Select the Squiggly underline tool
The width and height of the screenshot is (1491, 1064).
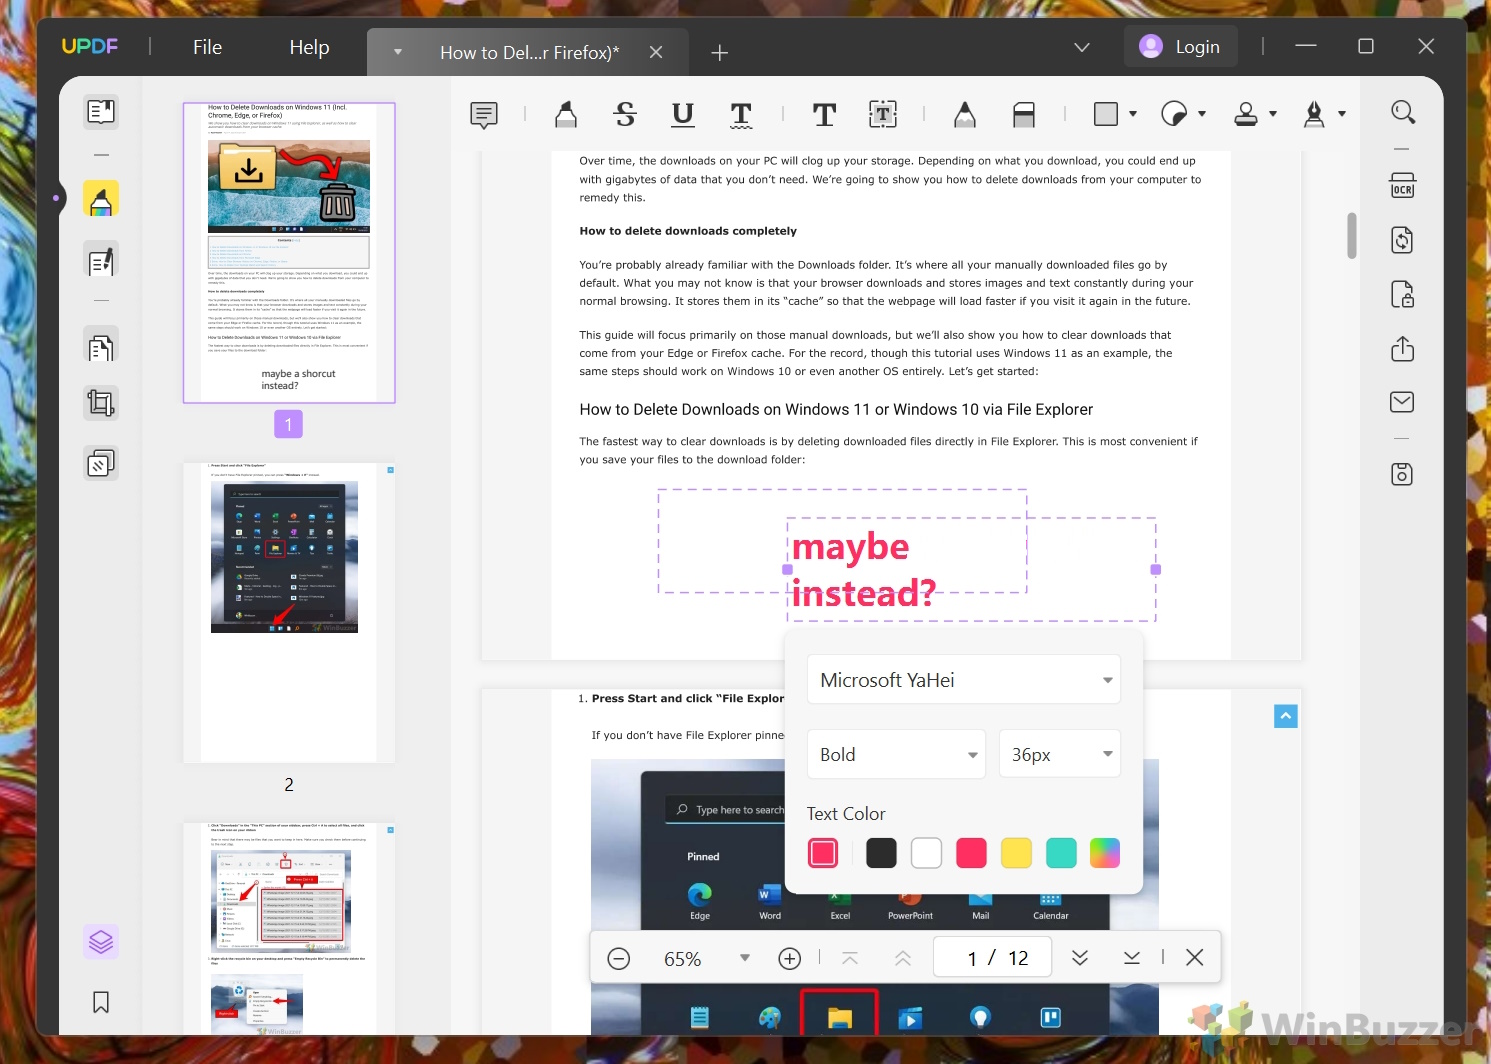click(x=741, y=115)
